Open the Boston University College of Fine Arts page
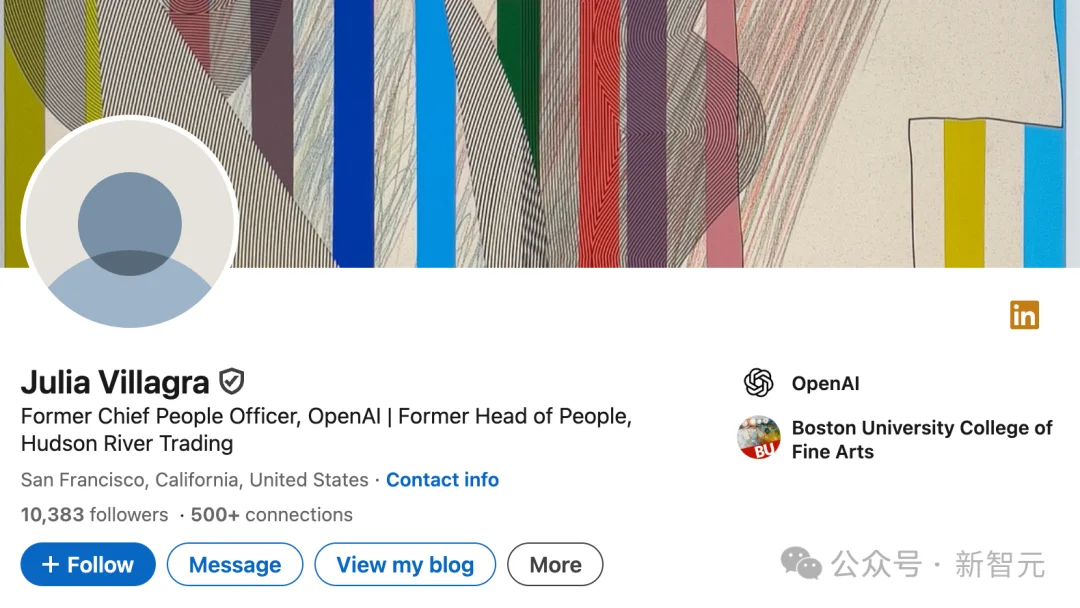Screen dimensions: 1080x608 coord(920,440)
